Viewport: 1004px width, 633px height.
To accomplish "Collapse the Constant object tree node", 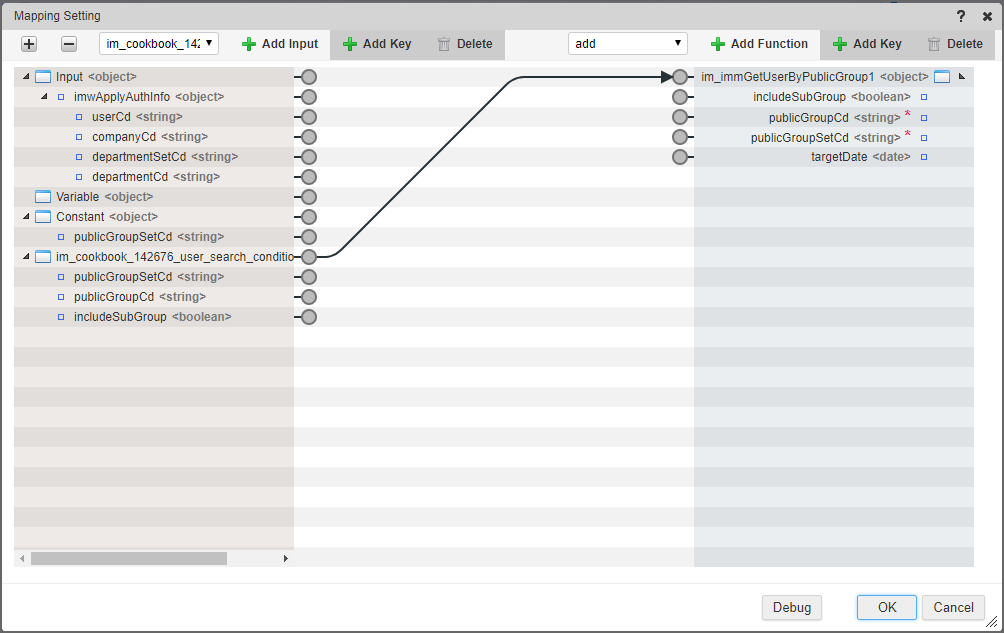I will click(26, 217).
